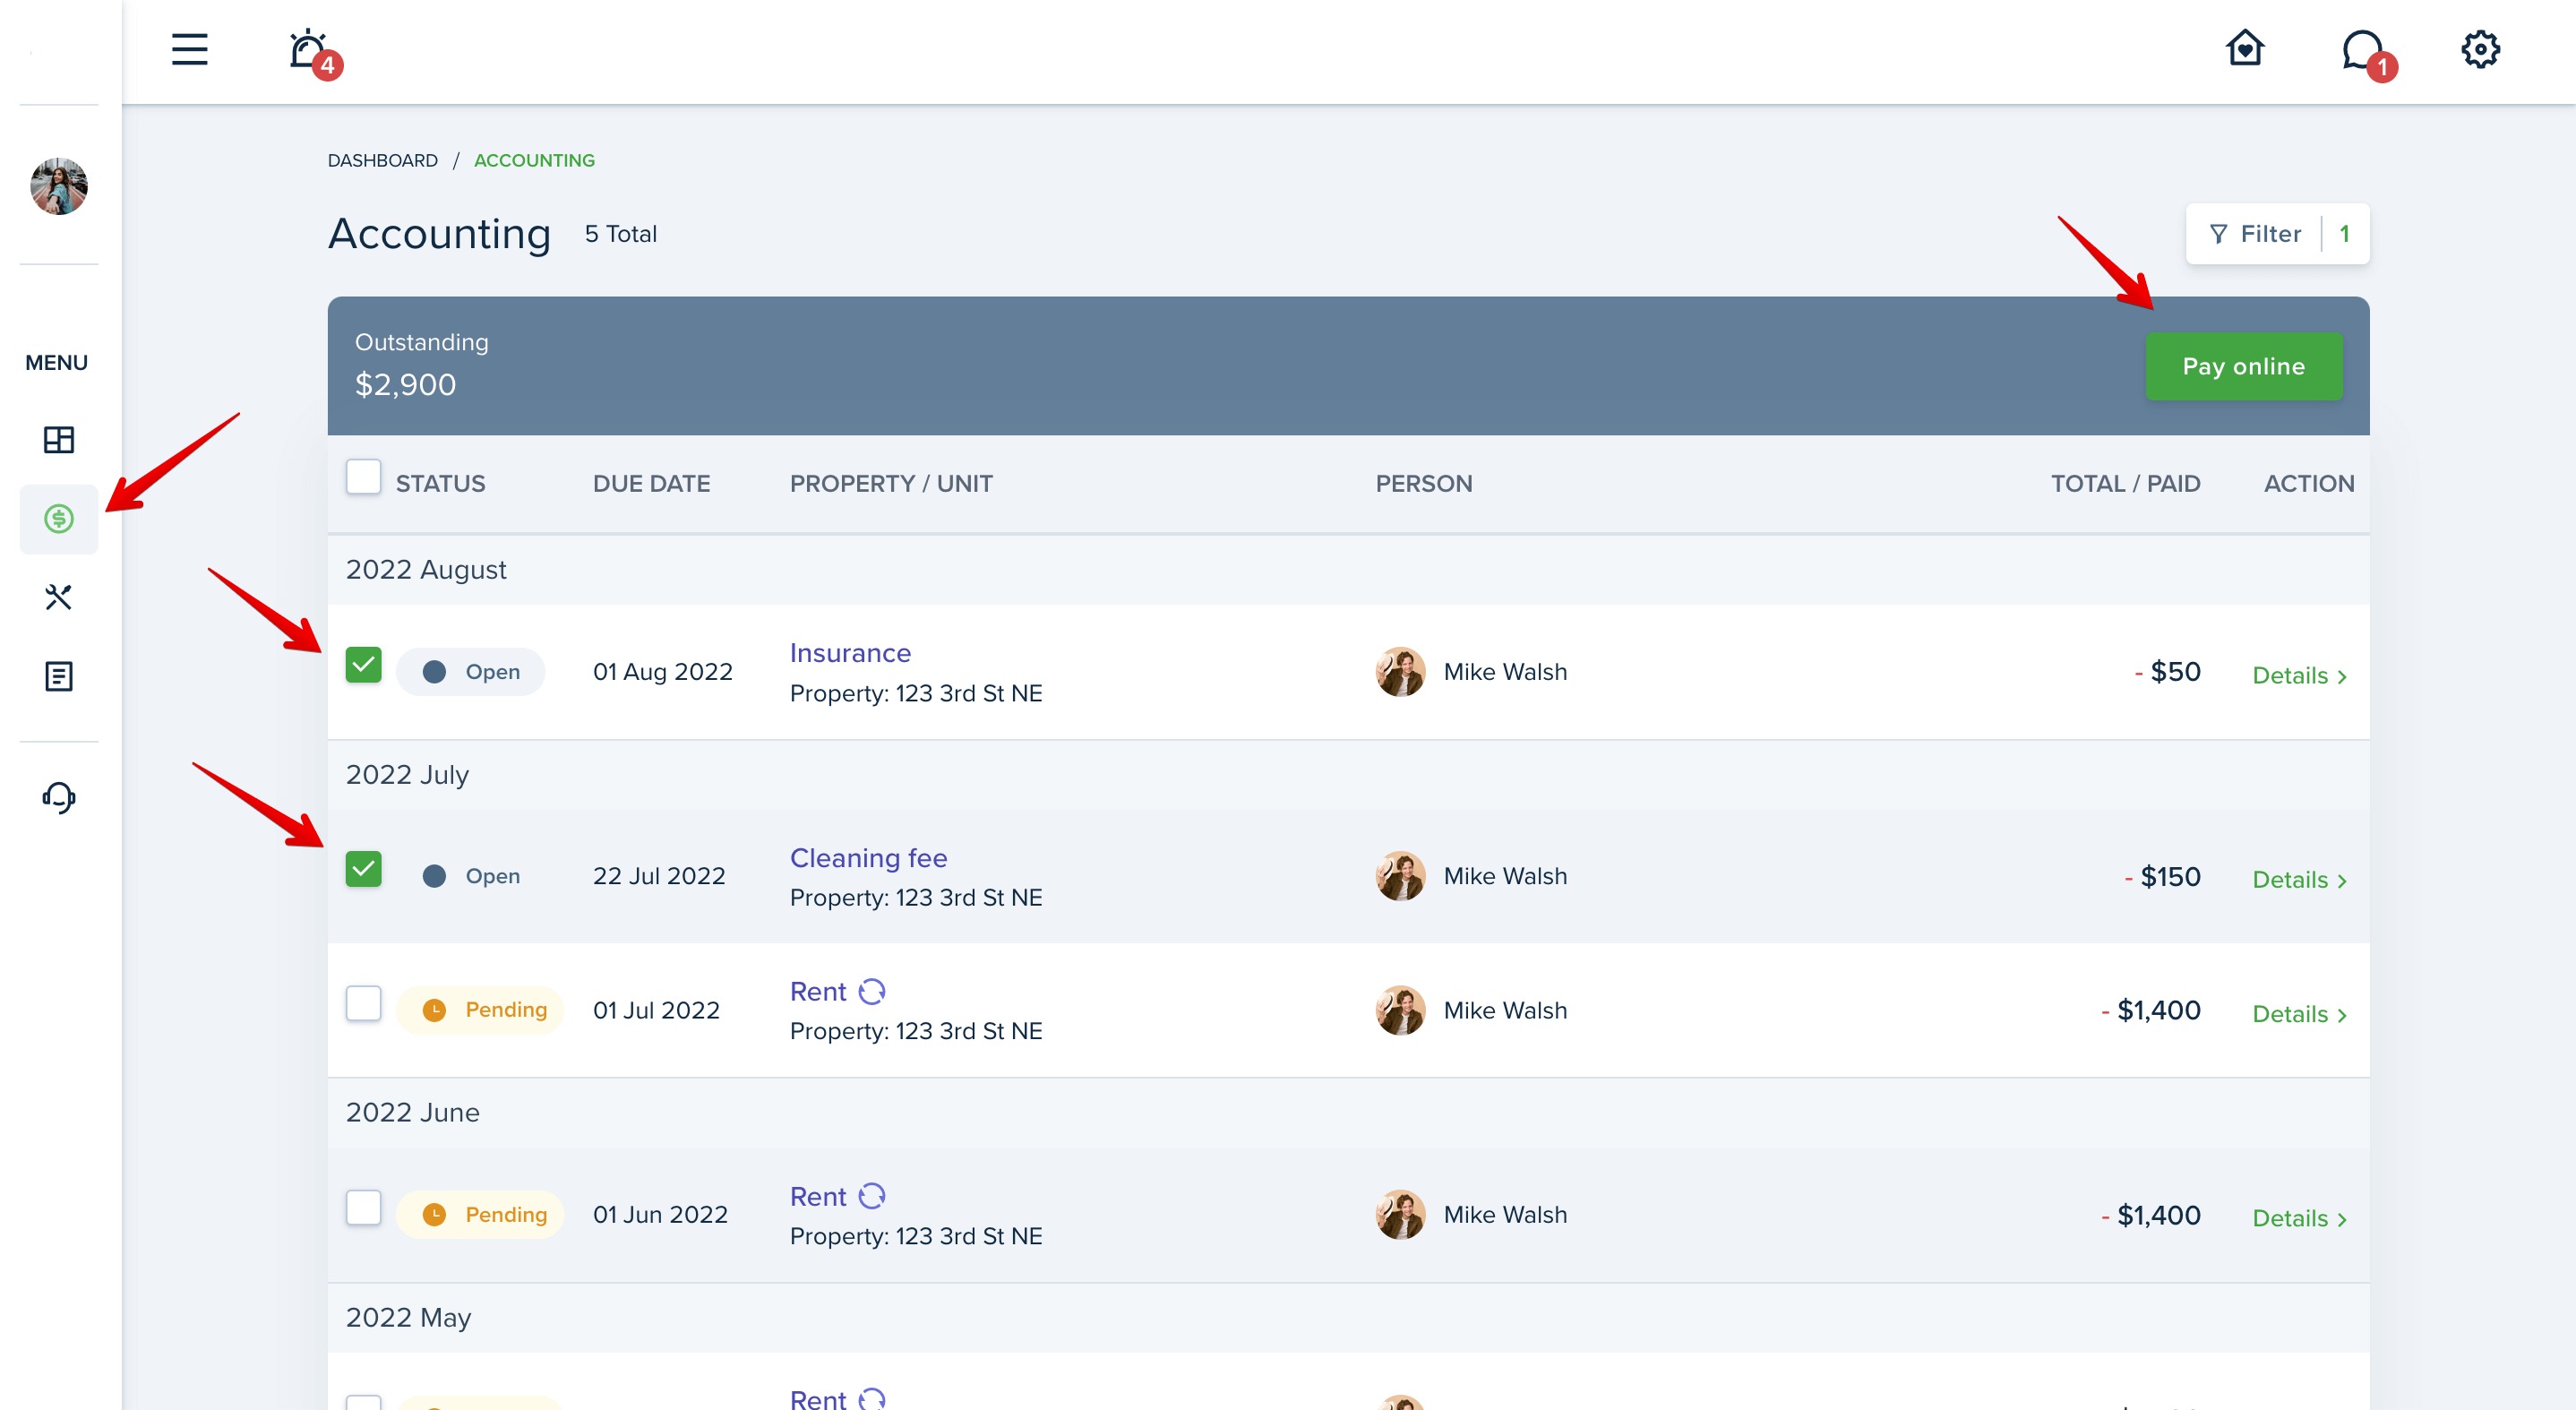Click funnel icon in Filter button
The image size is (2576, 1410).
pyautogui.click(x=2218, y=234)
